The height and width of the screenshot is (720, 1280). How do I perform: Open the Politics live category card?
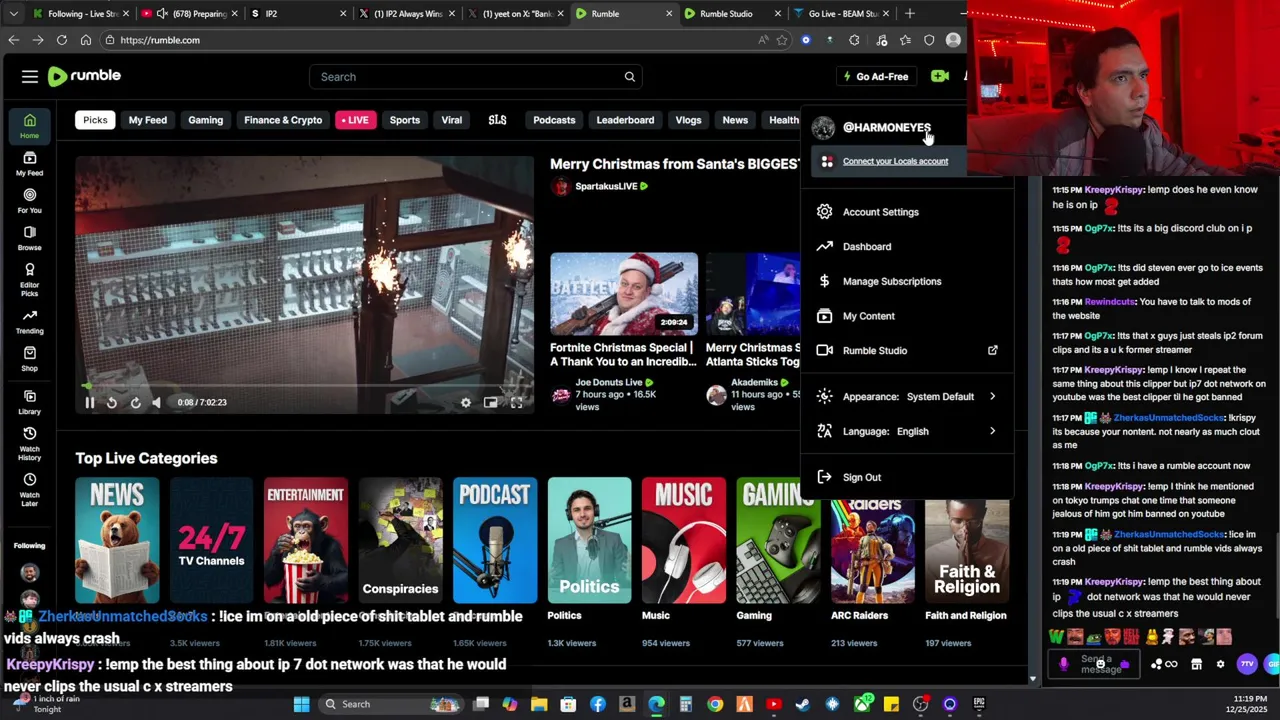coord(589,540)
